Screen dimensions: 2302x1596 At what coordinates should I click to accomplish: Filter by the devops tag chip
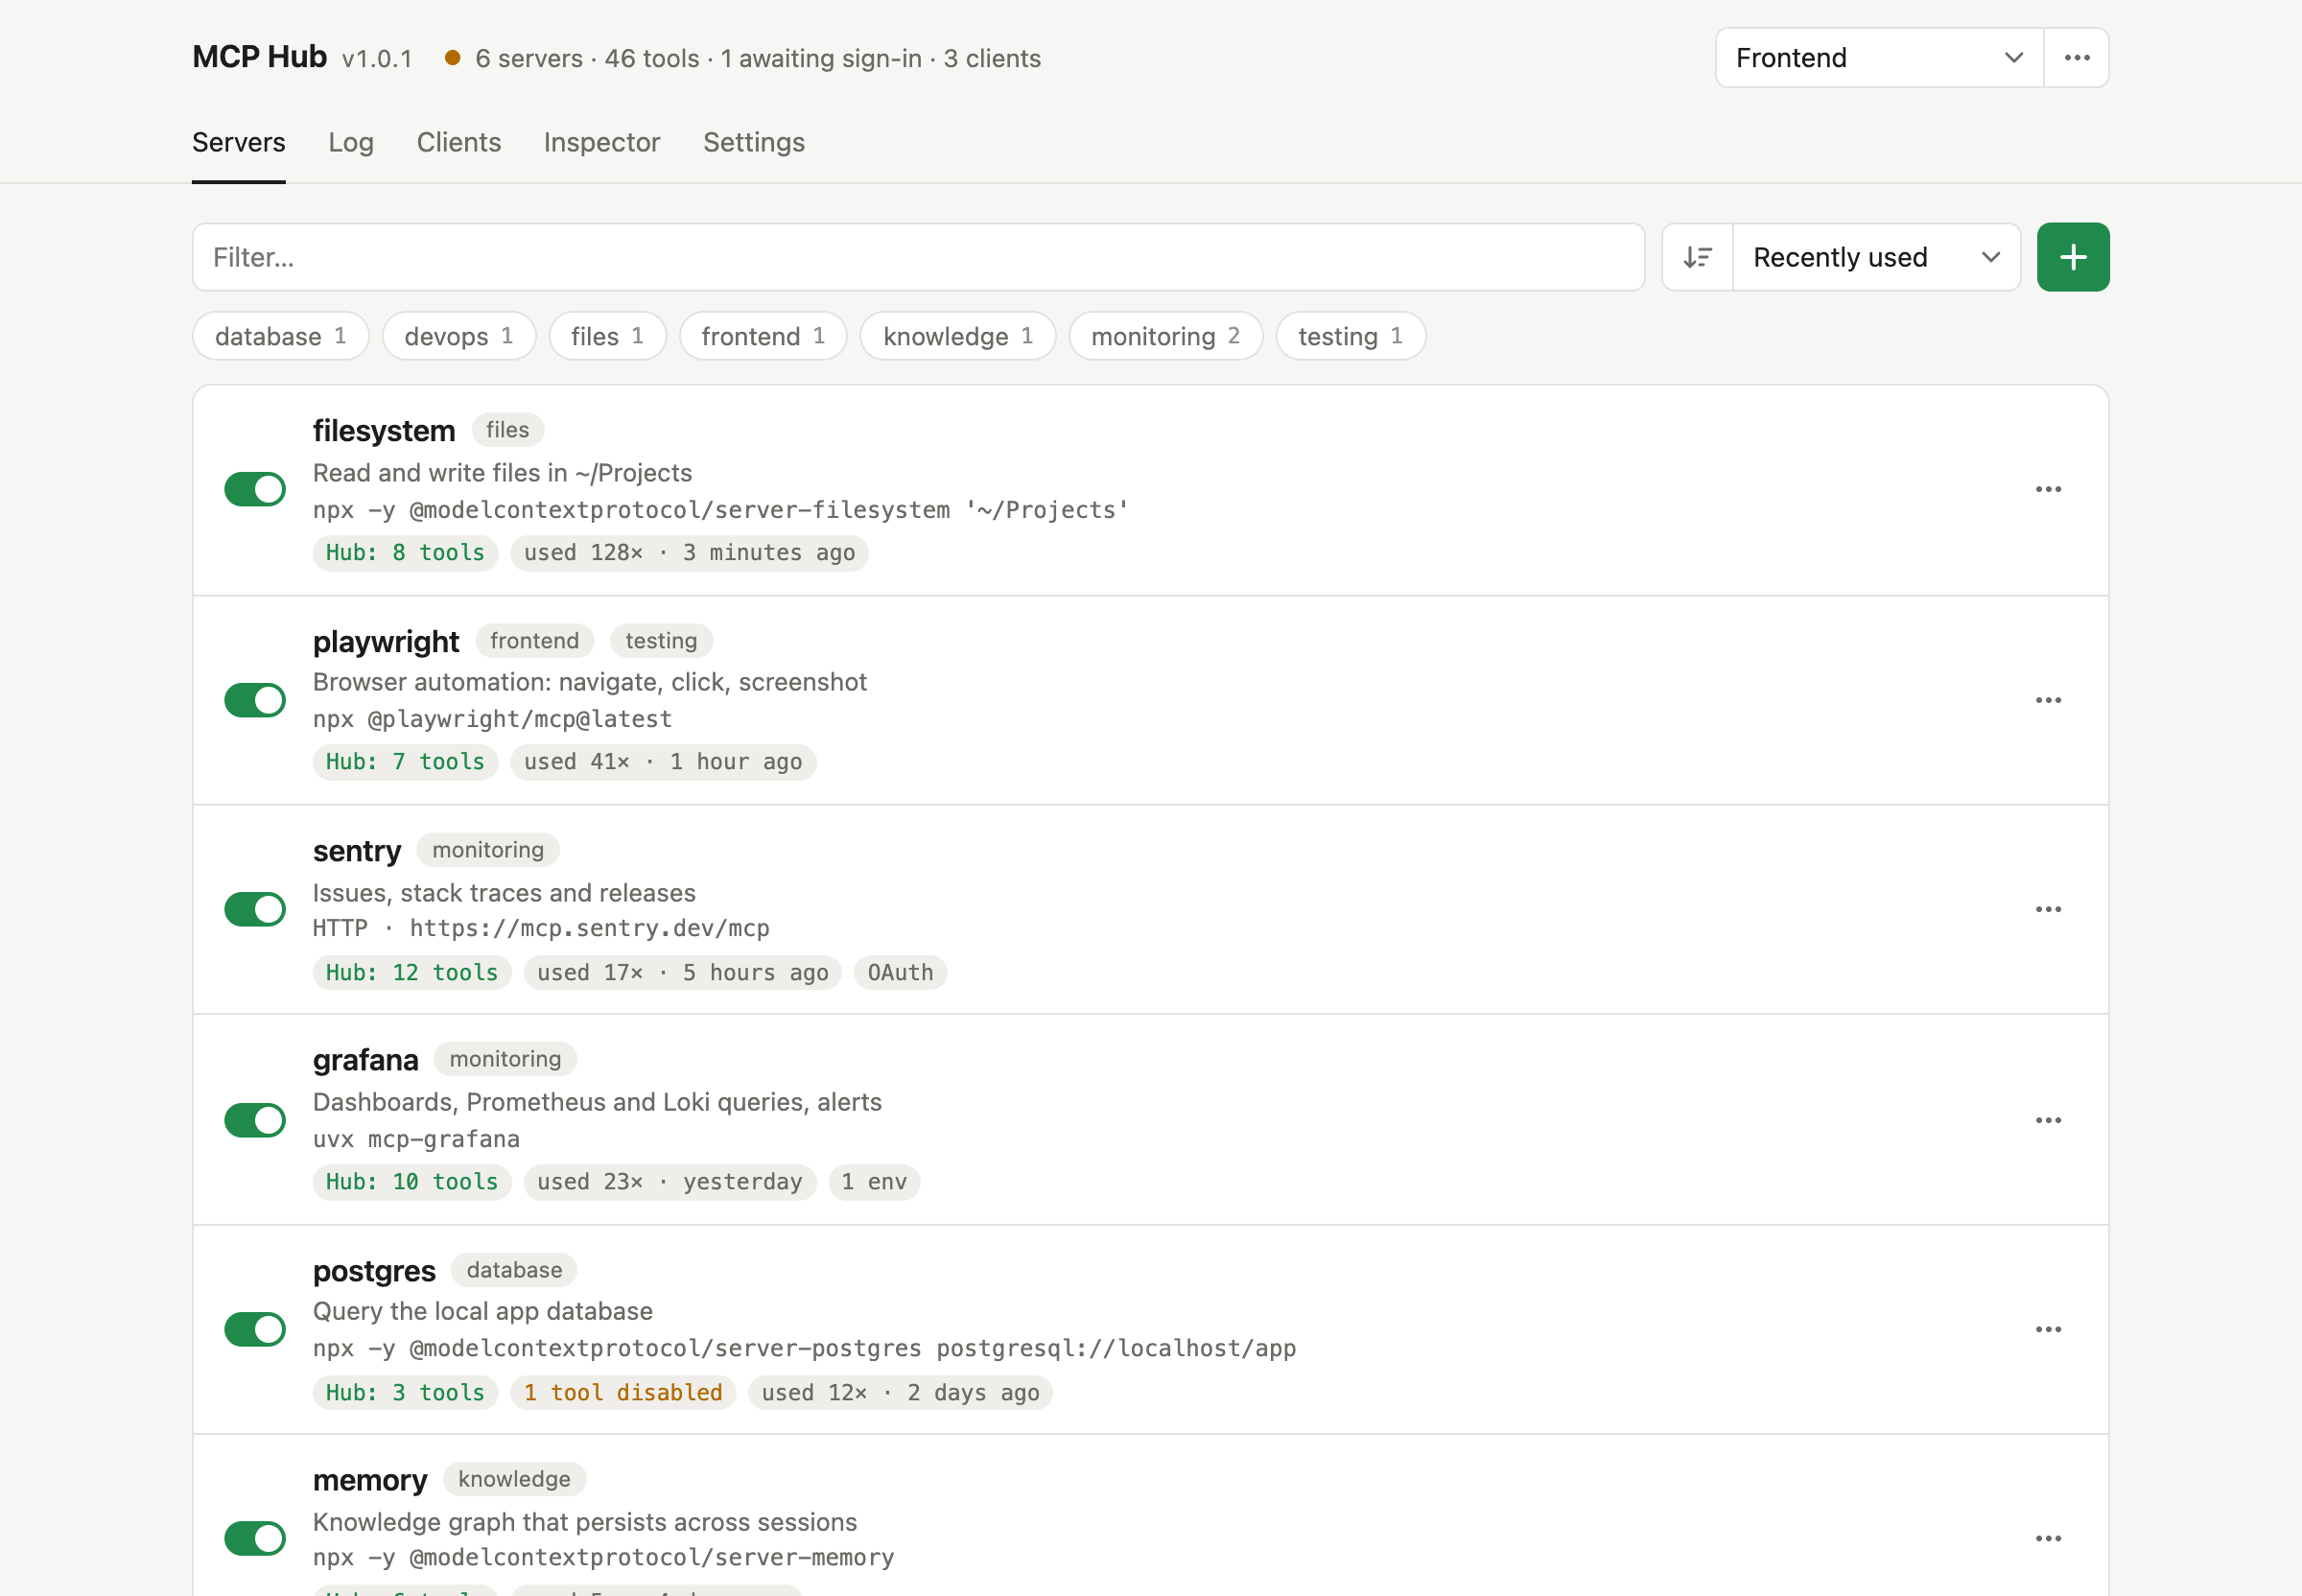(459, 336)
